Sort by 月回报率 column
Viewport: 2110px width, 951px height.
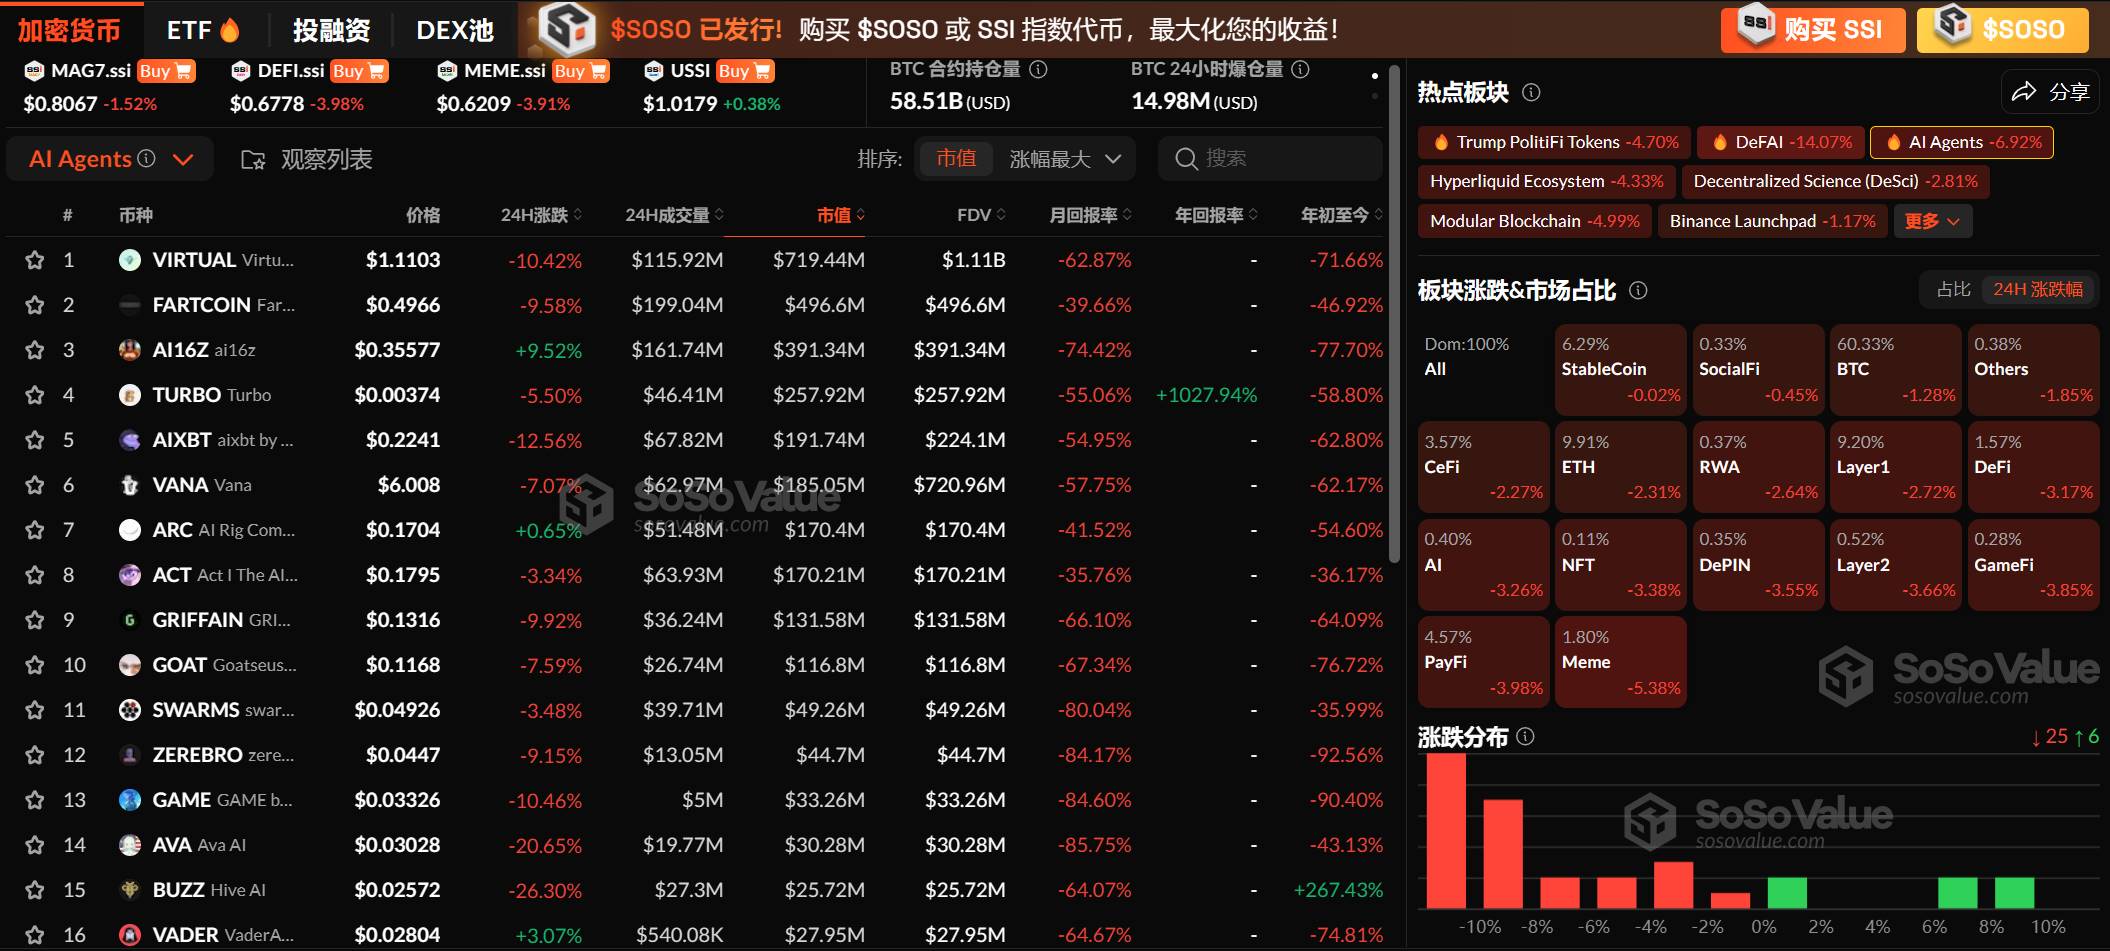pyautogui.click(x=1090, y=215)
